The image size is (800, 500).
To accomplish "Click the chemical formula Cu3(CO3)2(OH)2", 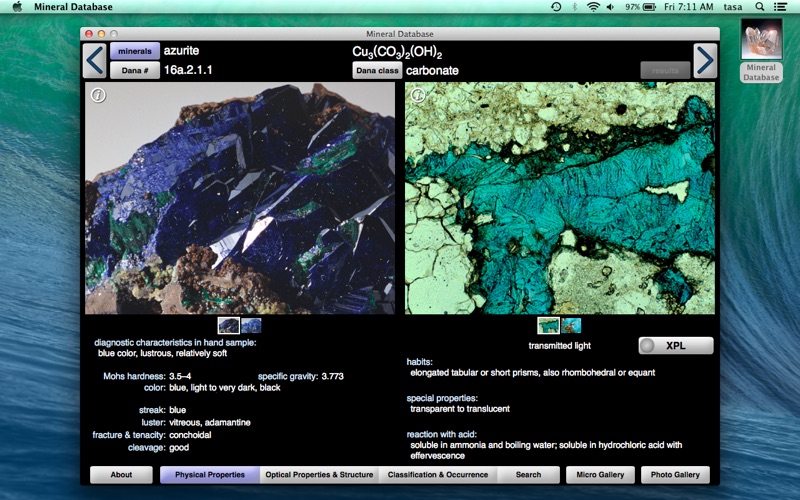I will pyautogui.click(x=397, y=53).
